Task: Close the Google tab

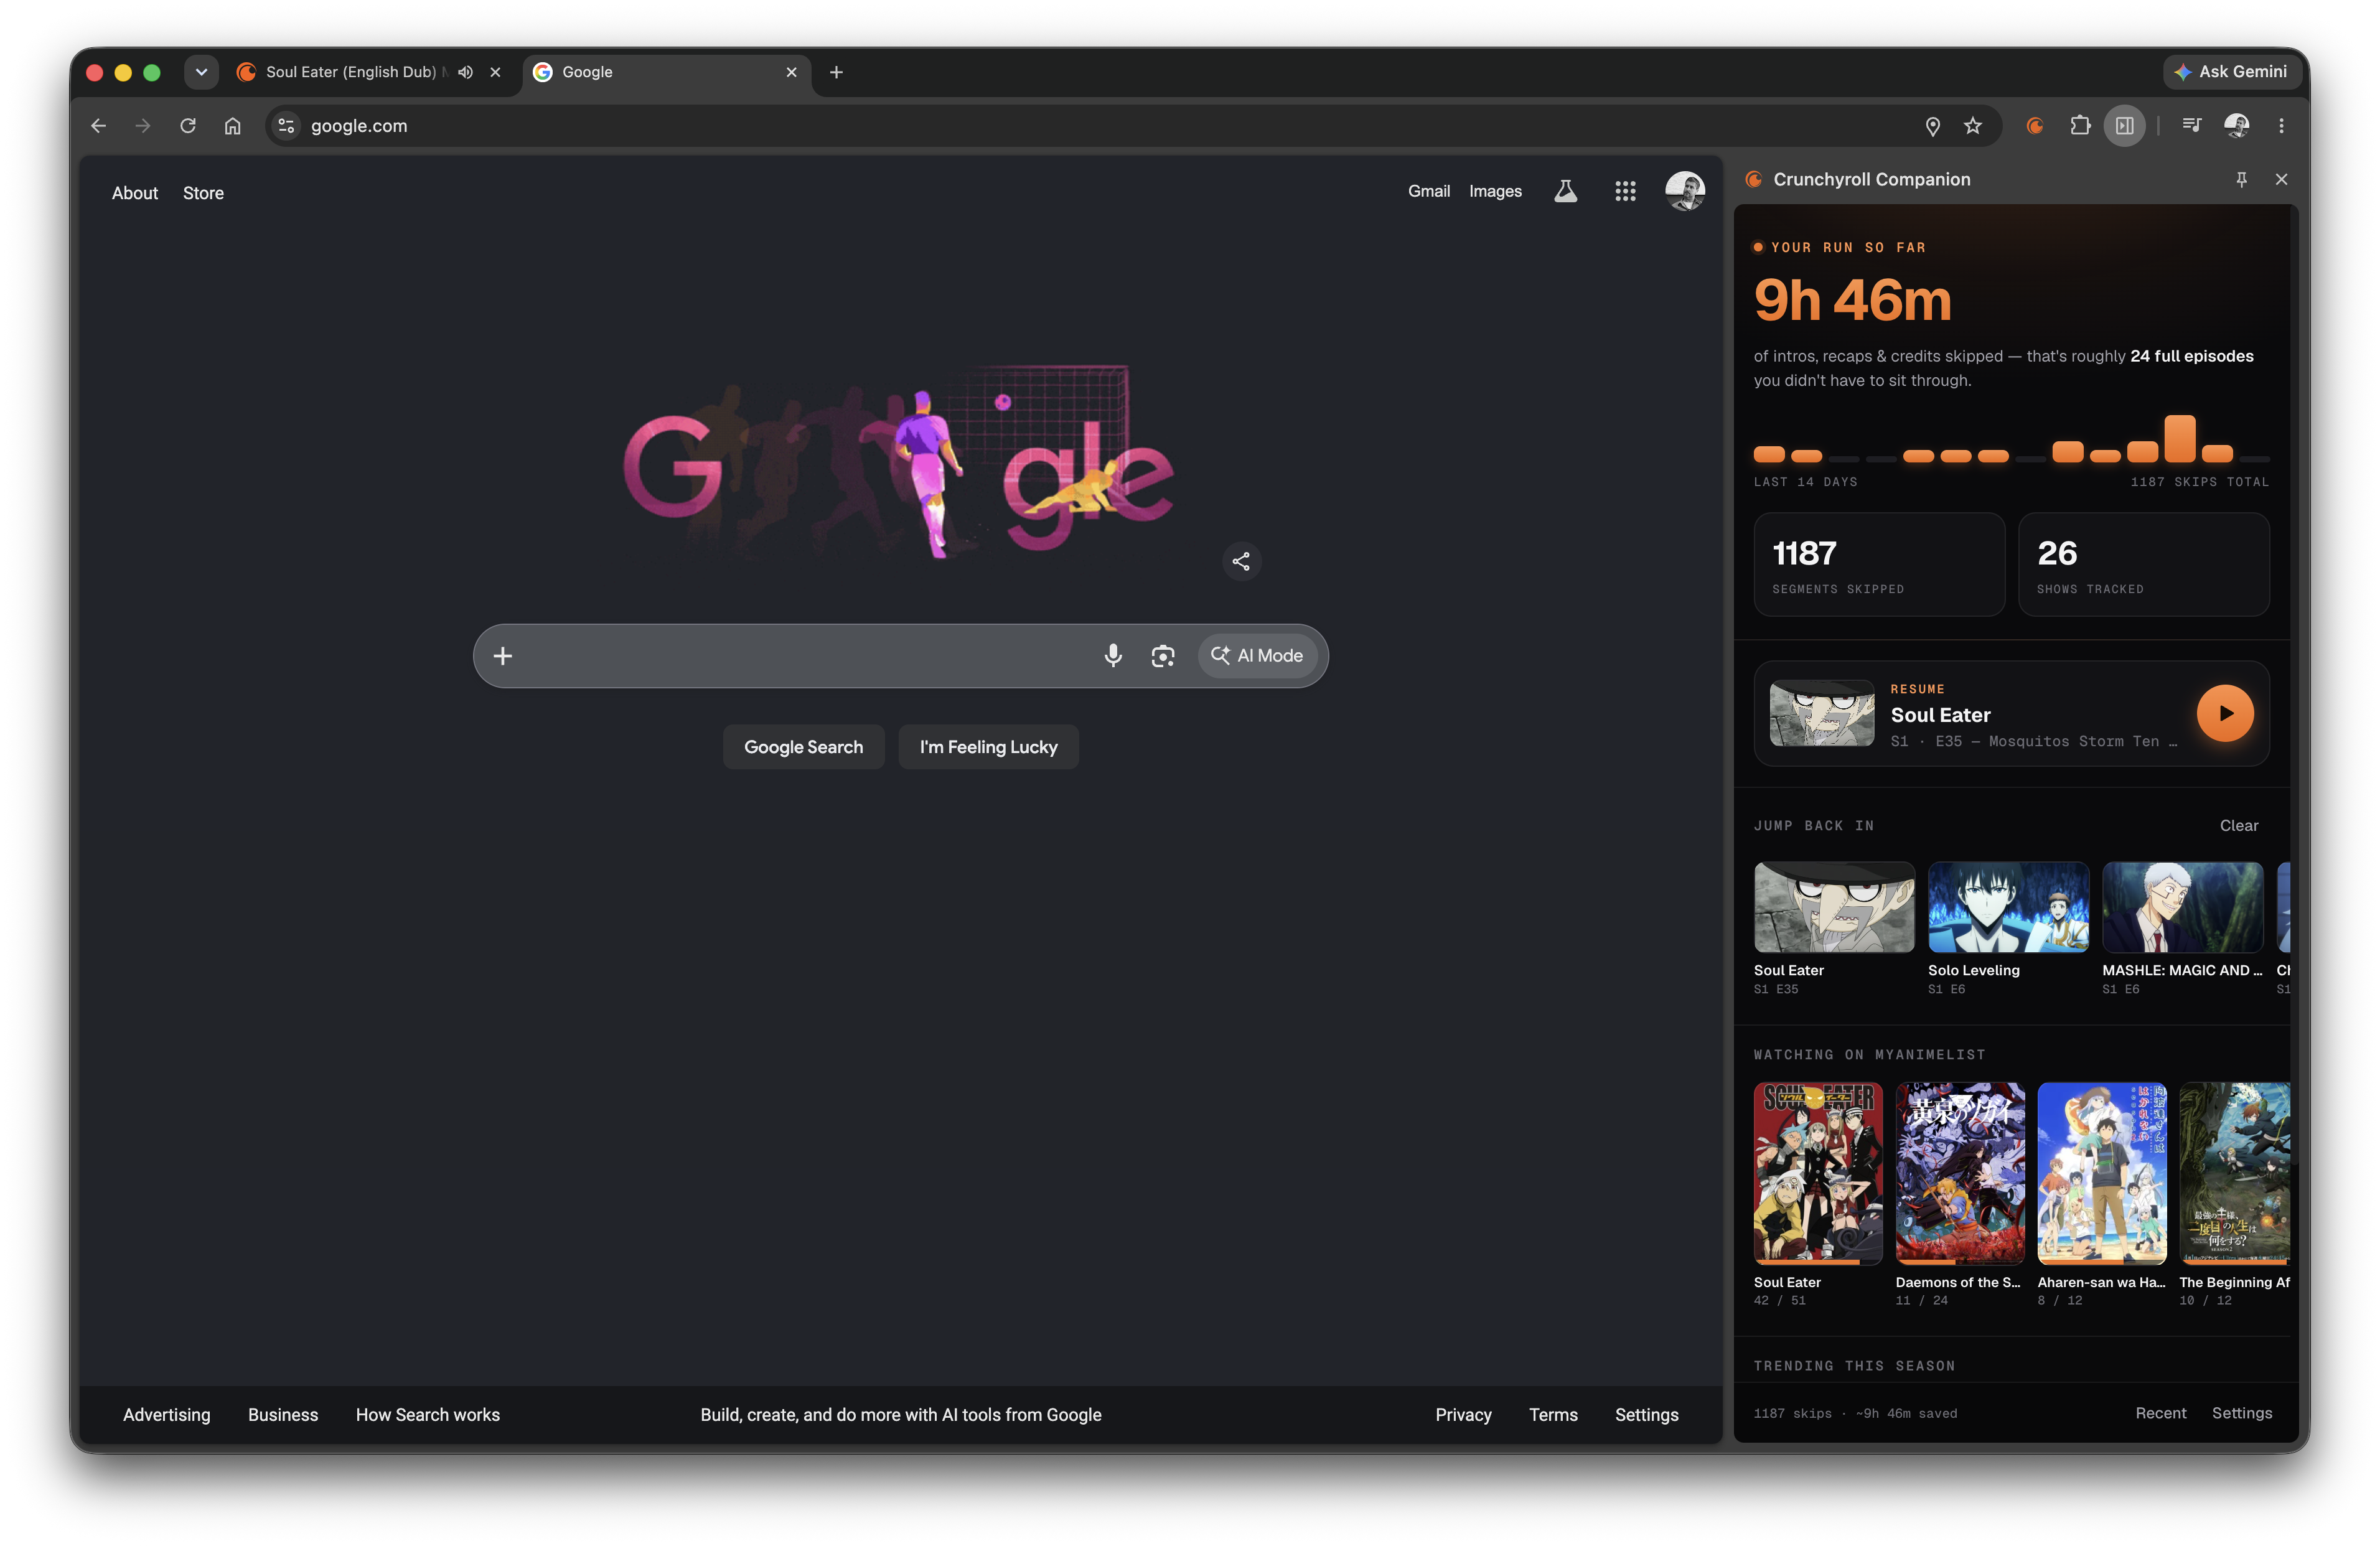Action: click(791, 72)
